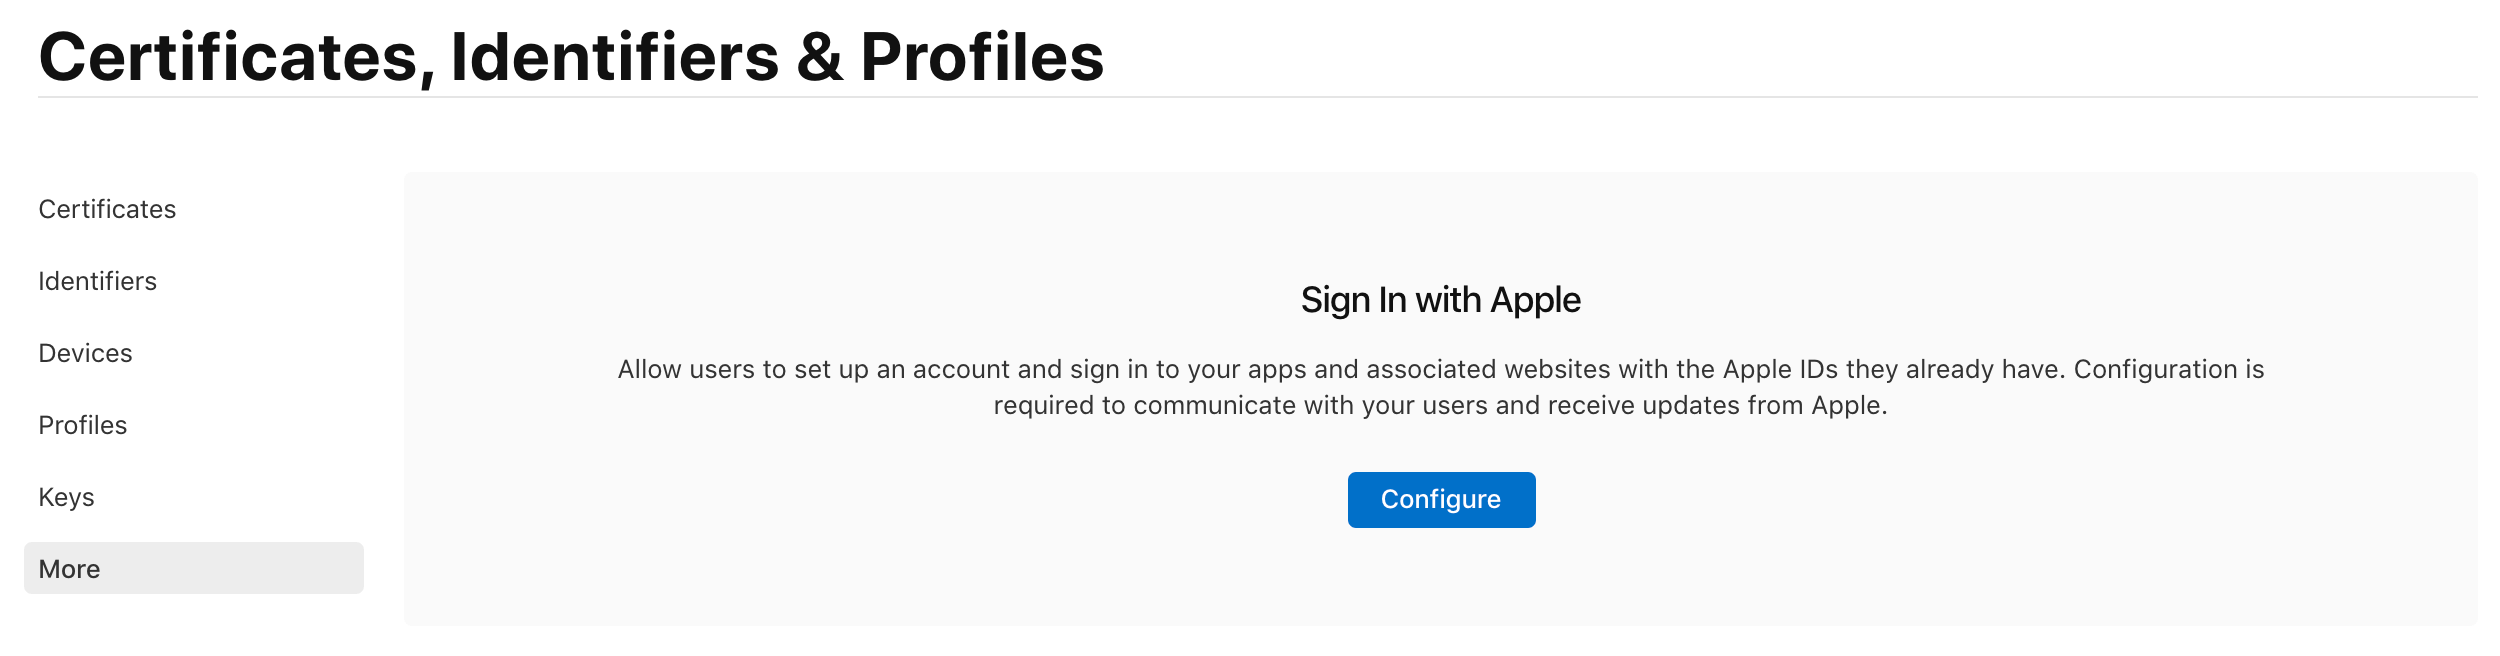
Task: Click the divider line under the page title
Action: tap(1257, 97)
